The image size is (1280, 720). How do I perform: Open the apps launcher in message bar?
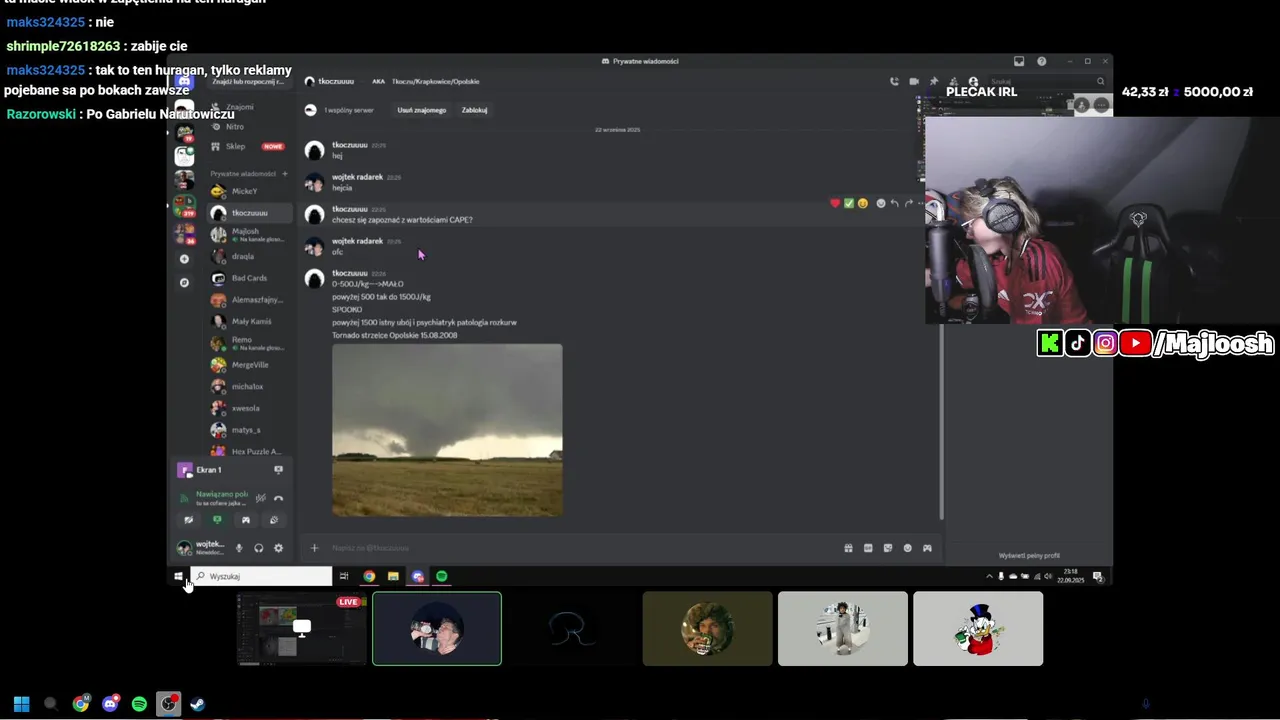point(927,548)
